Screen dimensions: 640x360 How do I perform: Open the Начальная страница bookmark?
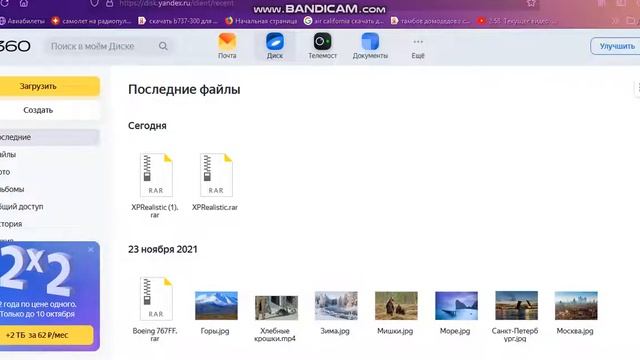261,21
